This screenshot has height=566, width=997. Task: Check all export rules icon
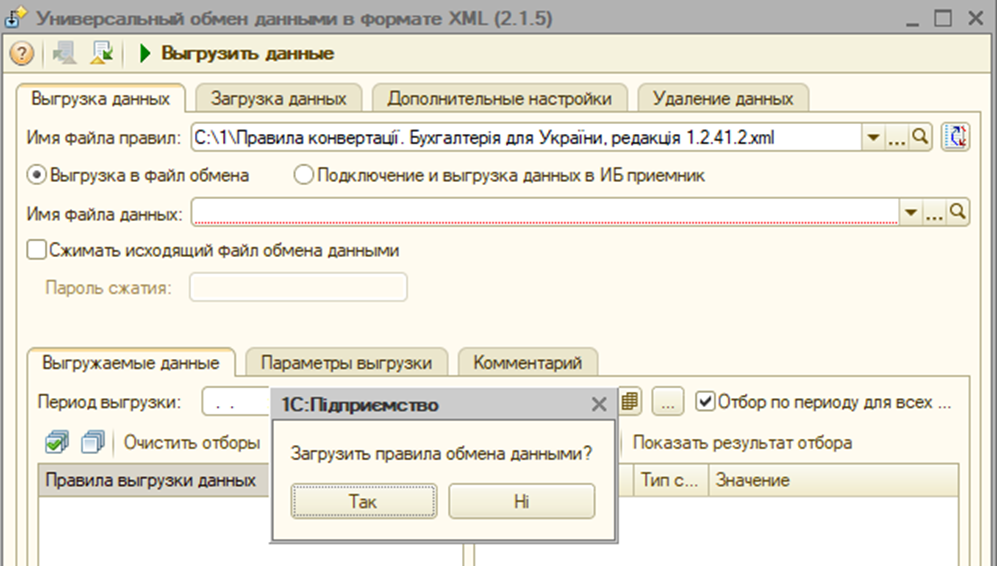(x=57, y=442)
